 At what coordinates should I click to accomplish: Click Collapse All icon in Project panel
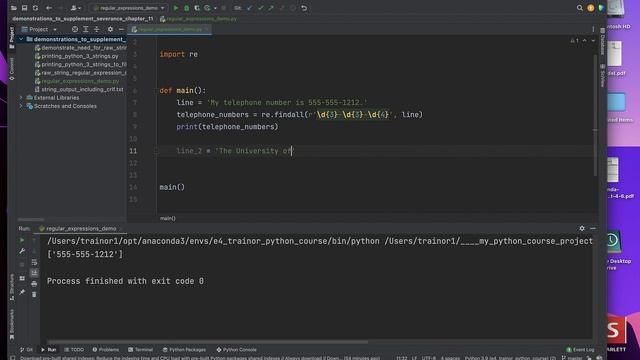coord(97,29)
